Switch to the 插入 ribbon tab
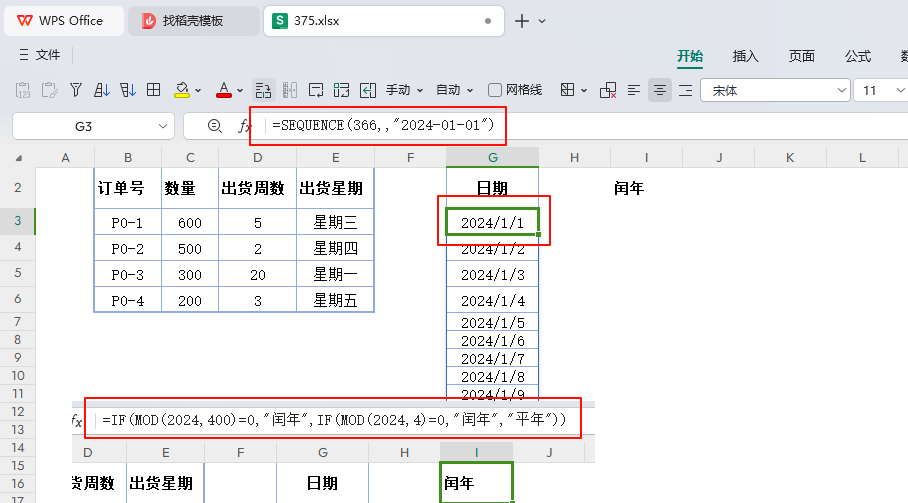The height and width of the screenshot is (503, 908). (745, 56)
